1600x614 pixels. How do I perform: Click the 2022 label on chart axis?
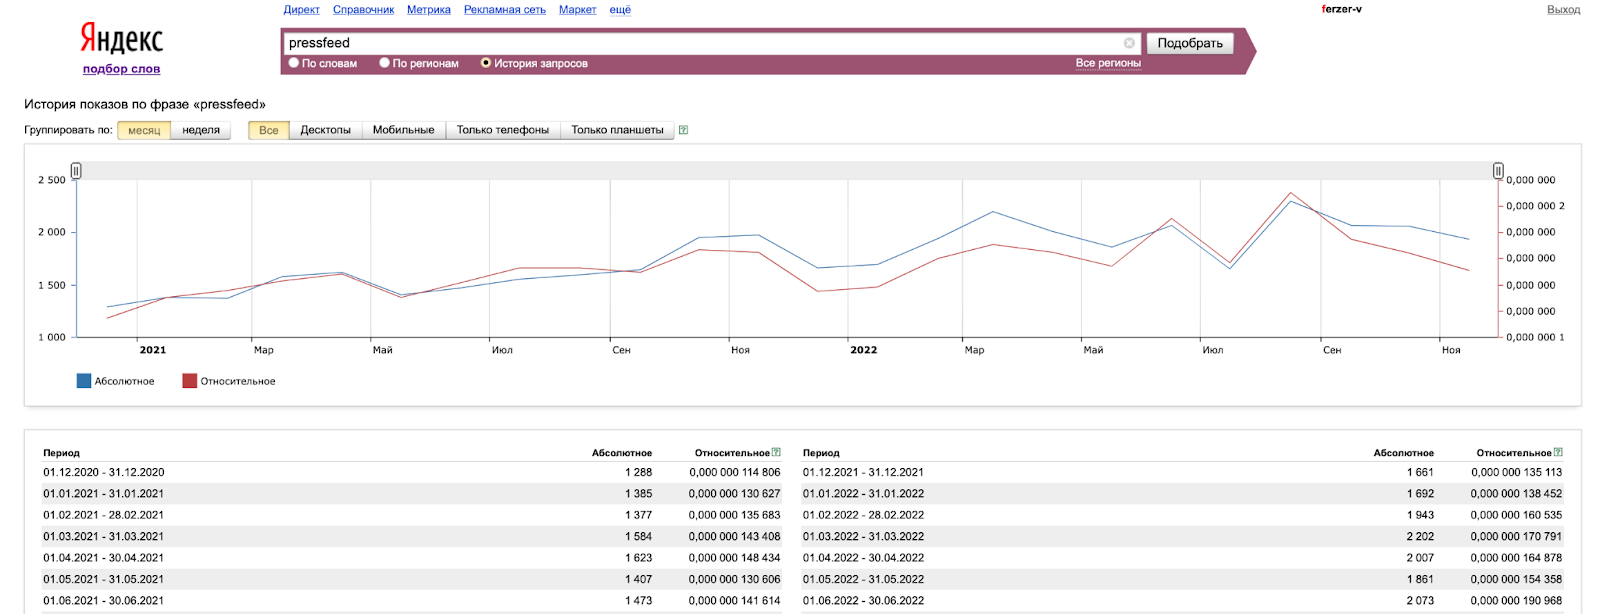(864, 350)
